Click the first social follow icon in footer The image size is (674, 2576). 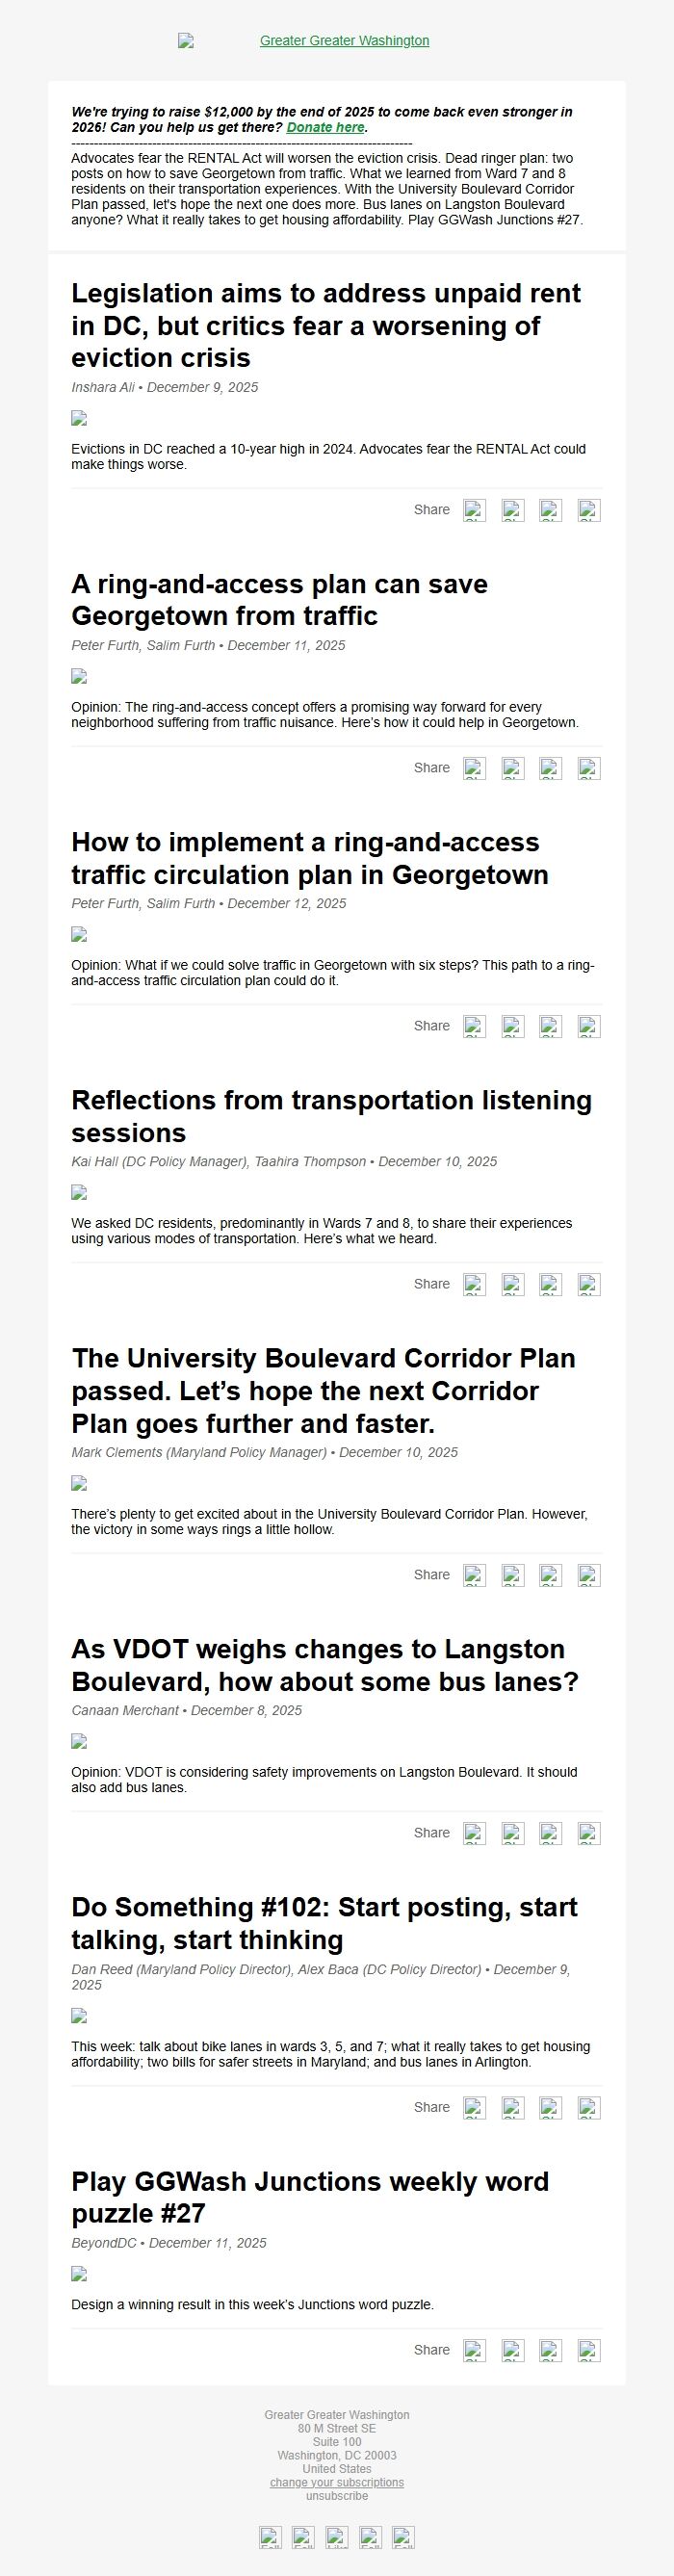[270, 2537]
